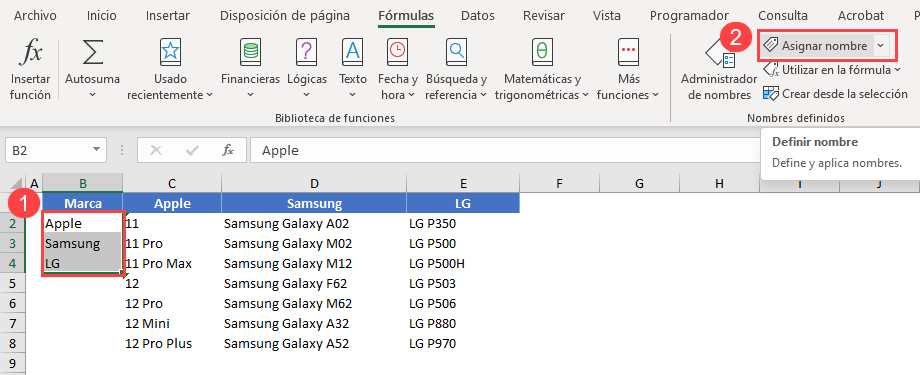Open the Archivo tab
Screen dimensions: 920x375
35,16
